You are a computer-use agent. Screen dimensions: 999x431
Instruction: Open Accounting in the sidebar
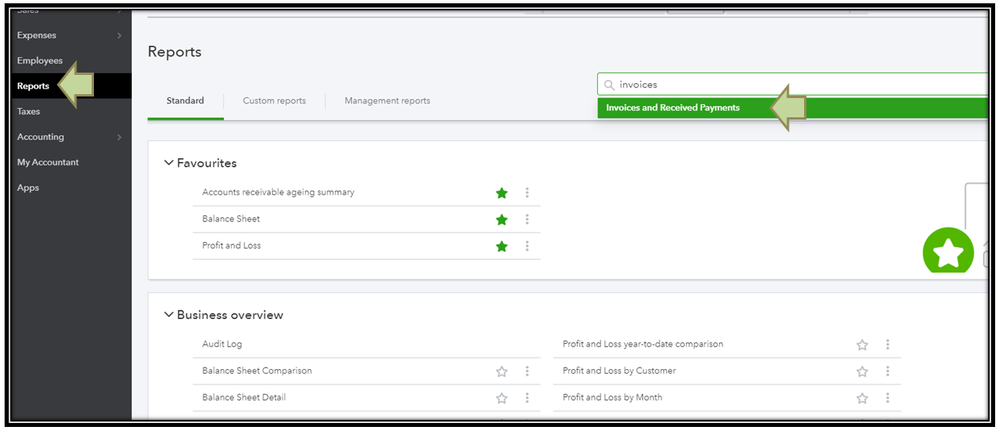[41, 137]
